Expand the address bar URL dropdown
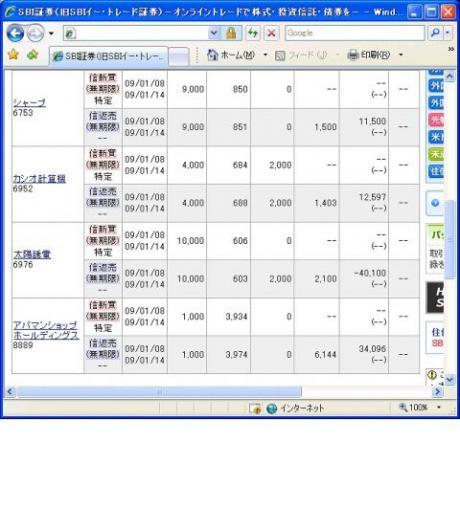The image size is (460, 530). point(213,33)
